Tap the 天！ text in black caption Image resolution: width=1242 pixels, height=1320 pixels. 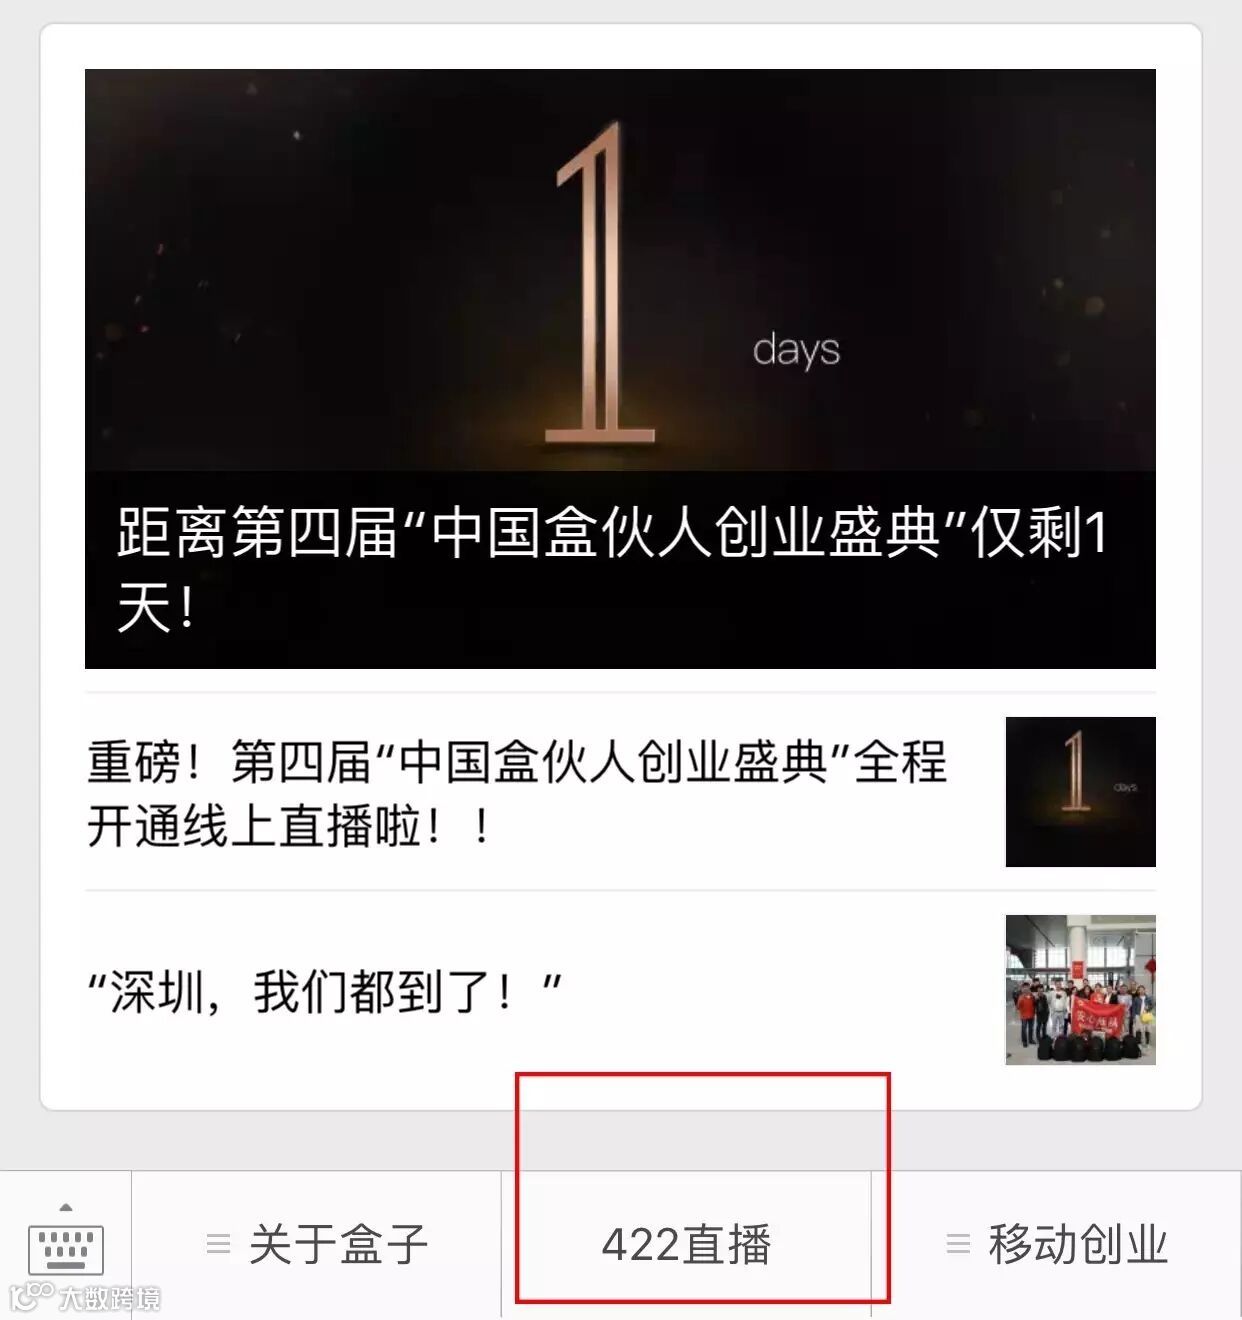pyautogui.click(x=155, y=608)
